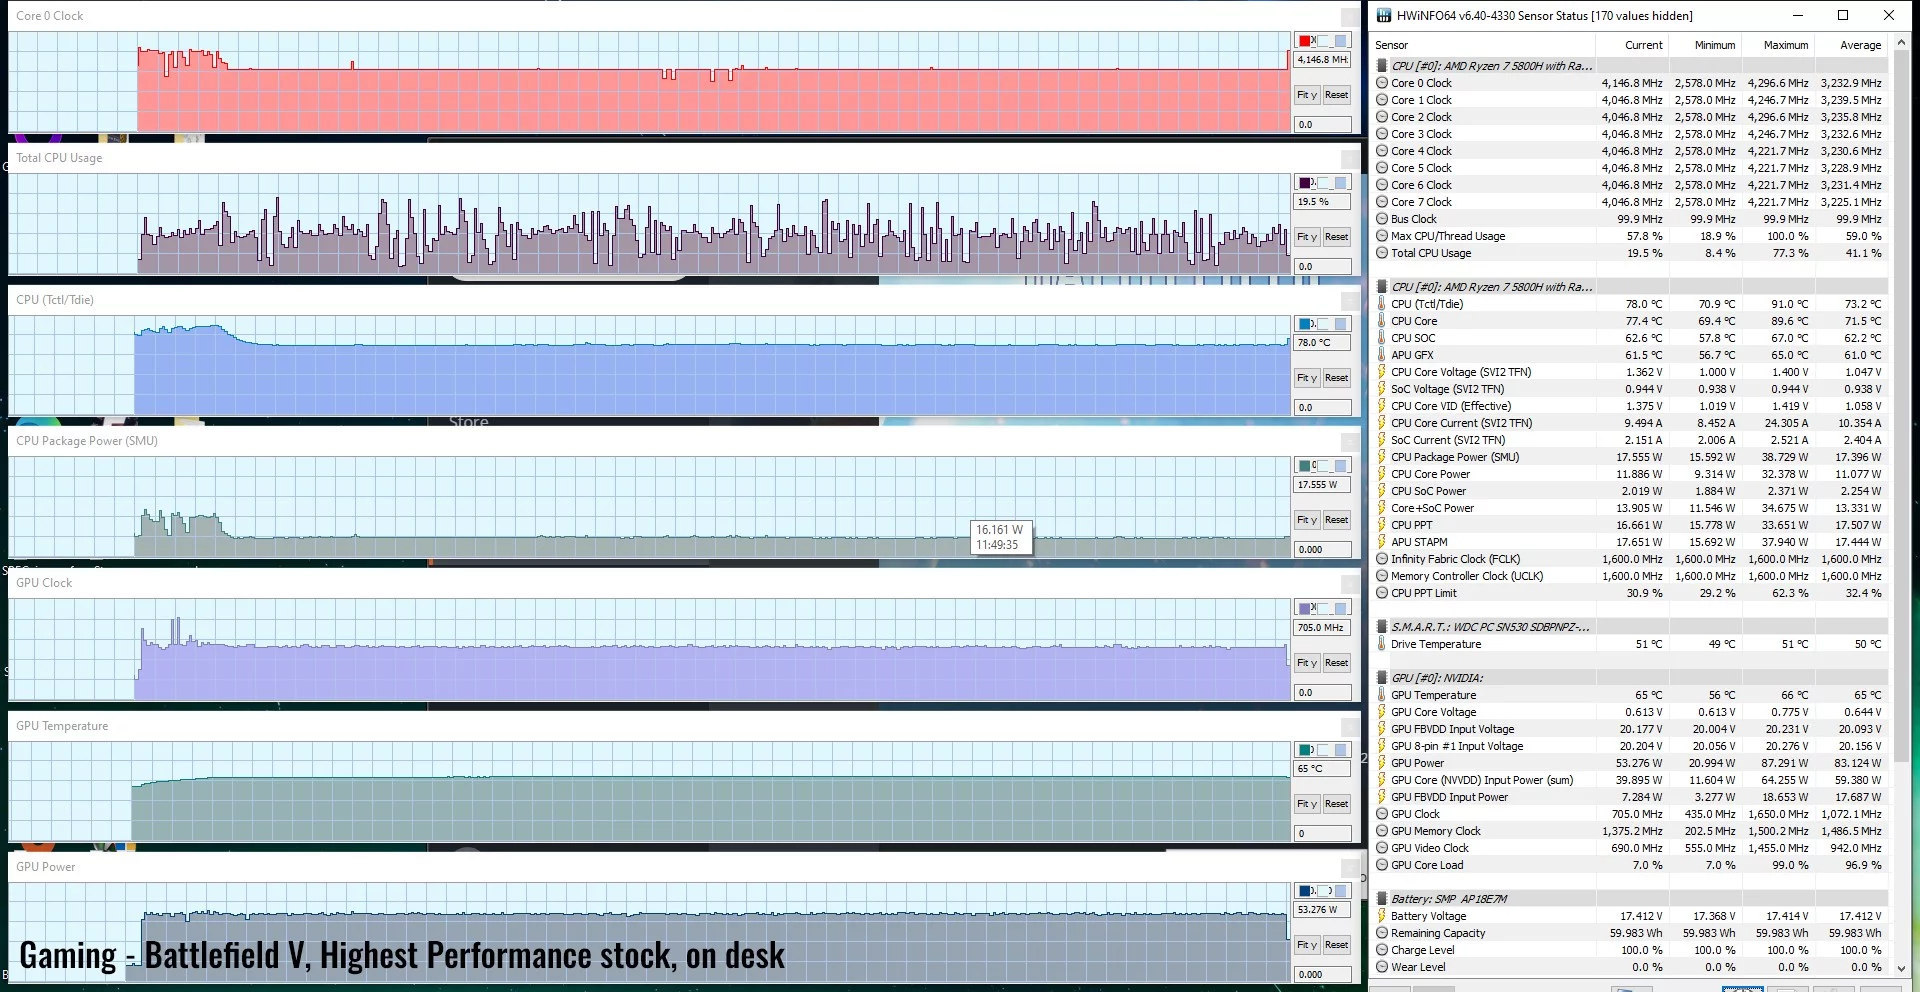Click the red color swatch in Core 0 Clock legend

[x=1305, y=40]
